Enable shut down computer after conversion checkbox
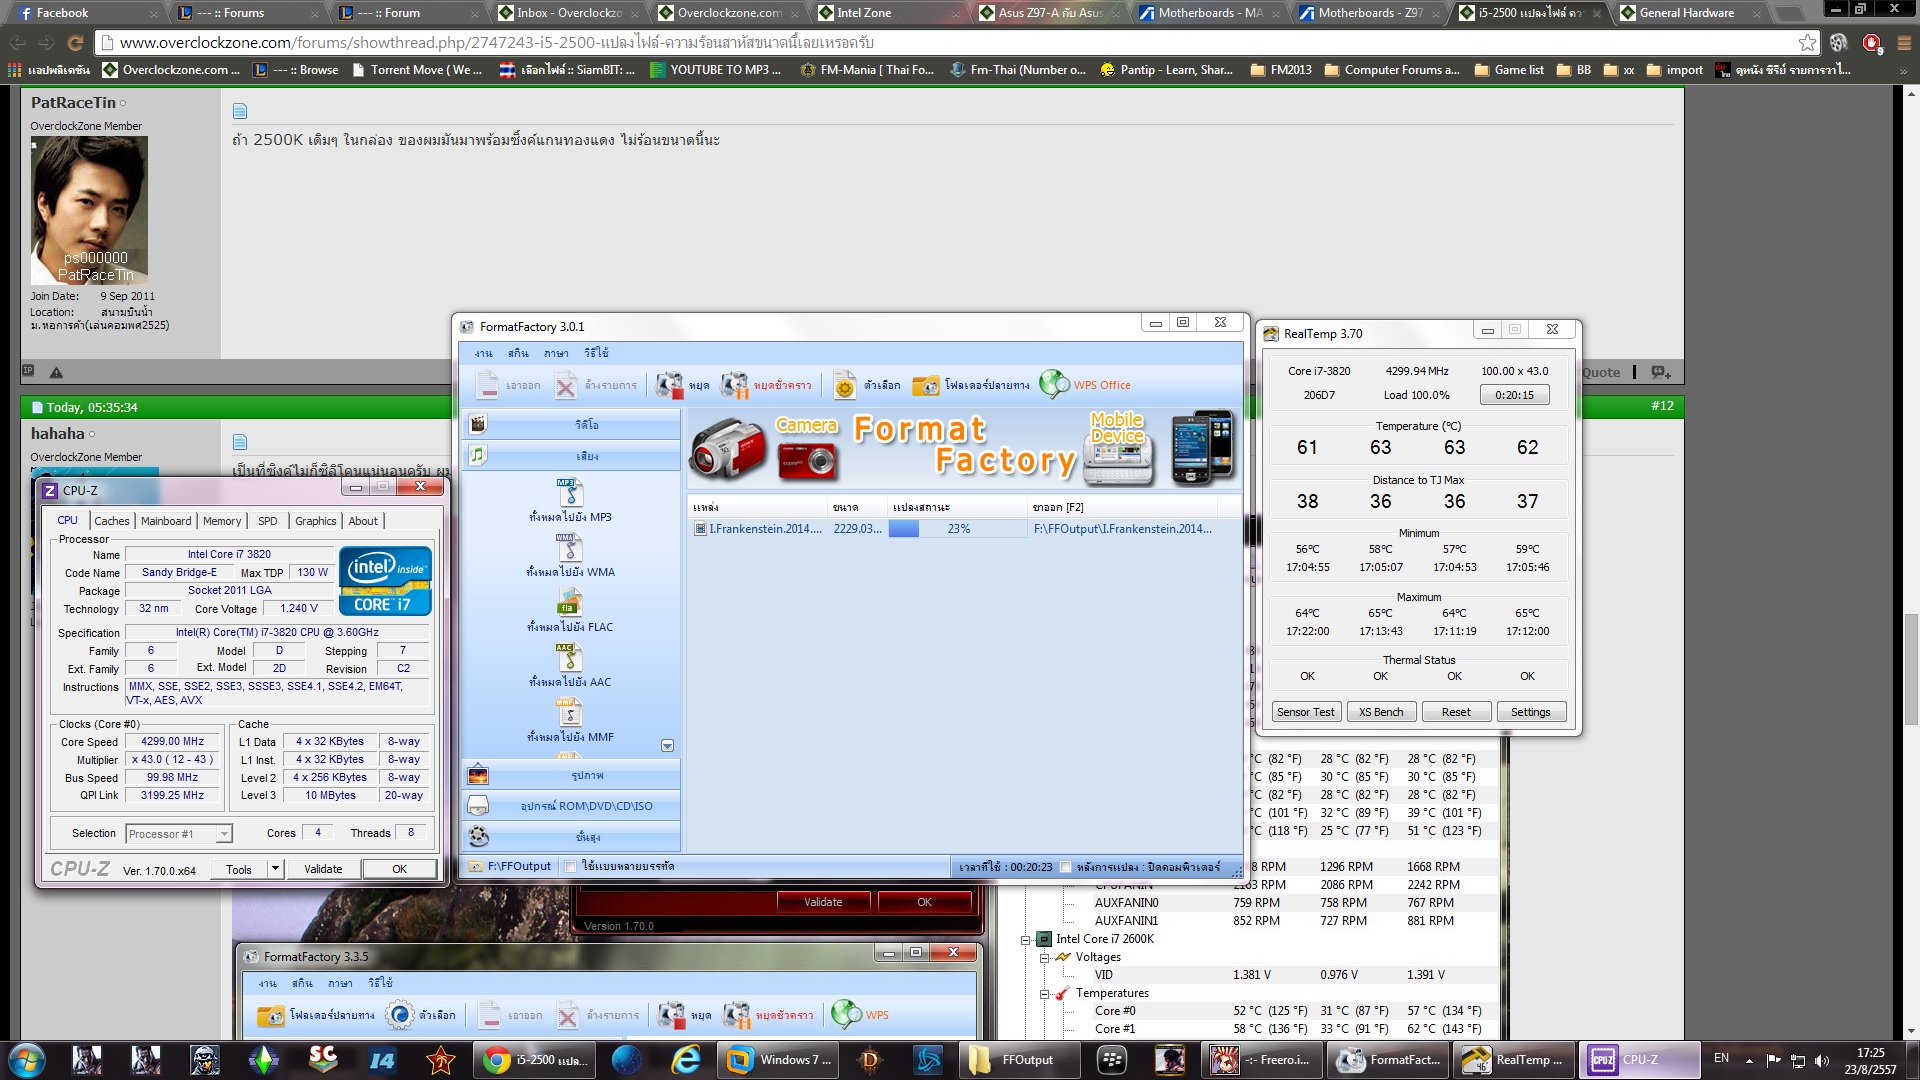This screenshot has height=1080, width=1920. tap(1065, 867)
